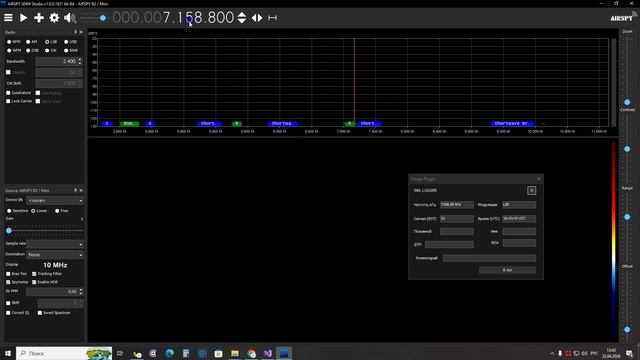The height and width of the screenshot is (360, 640).
Task: Open the Sample rate dropdown
Action: click(55, 244)
